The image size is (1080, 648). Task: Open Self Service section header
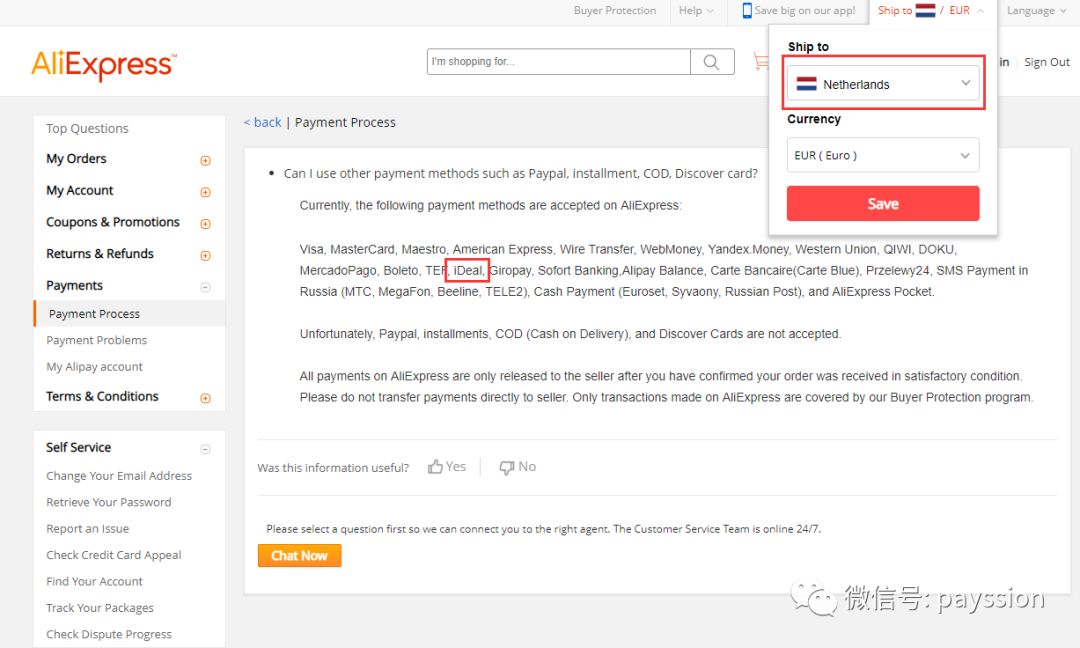(79, 448)
